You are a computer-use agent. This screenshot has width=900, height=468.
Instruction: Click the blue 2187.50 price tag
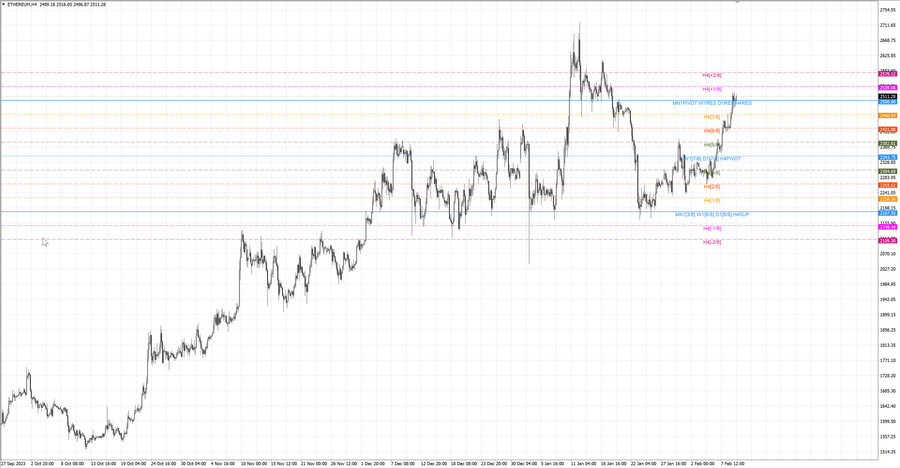coord(886,213)
